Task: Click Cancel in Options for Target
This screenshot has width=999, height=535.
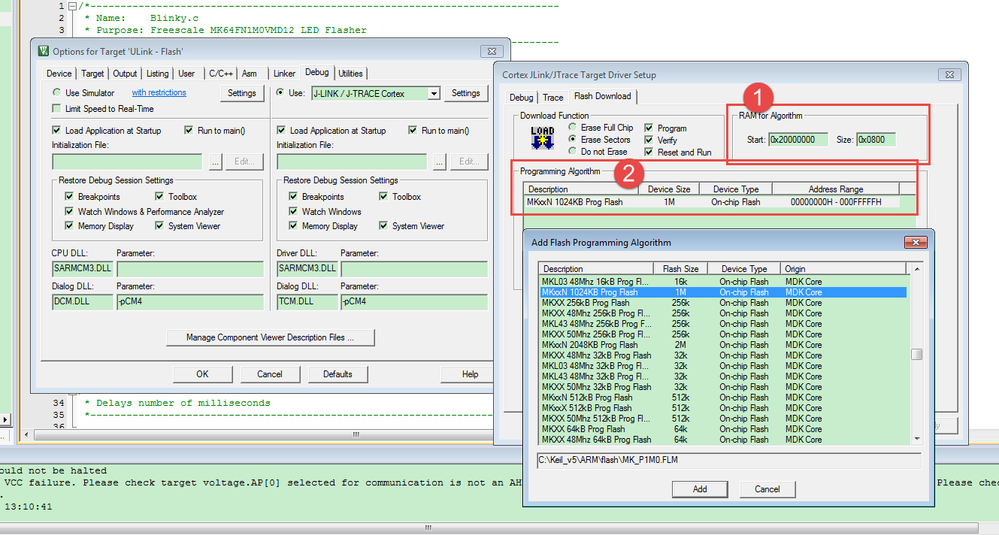Action: pos(270,374)
